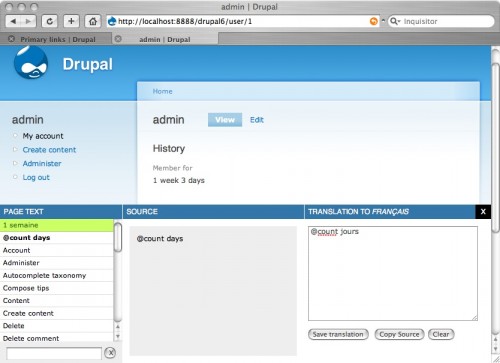Close the translation panel with X
Viewport: 500px width, 363px height.
[x=483, y=212]
